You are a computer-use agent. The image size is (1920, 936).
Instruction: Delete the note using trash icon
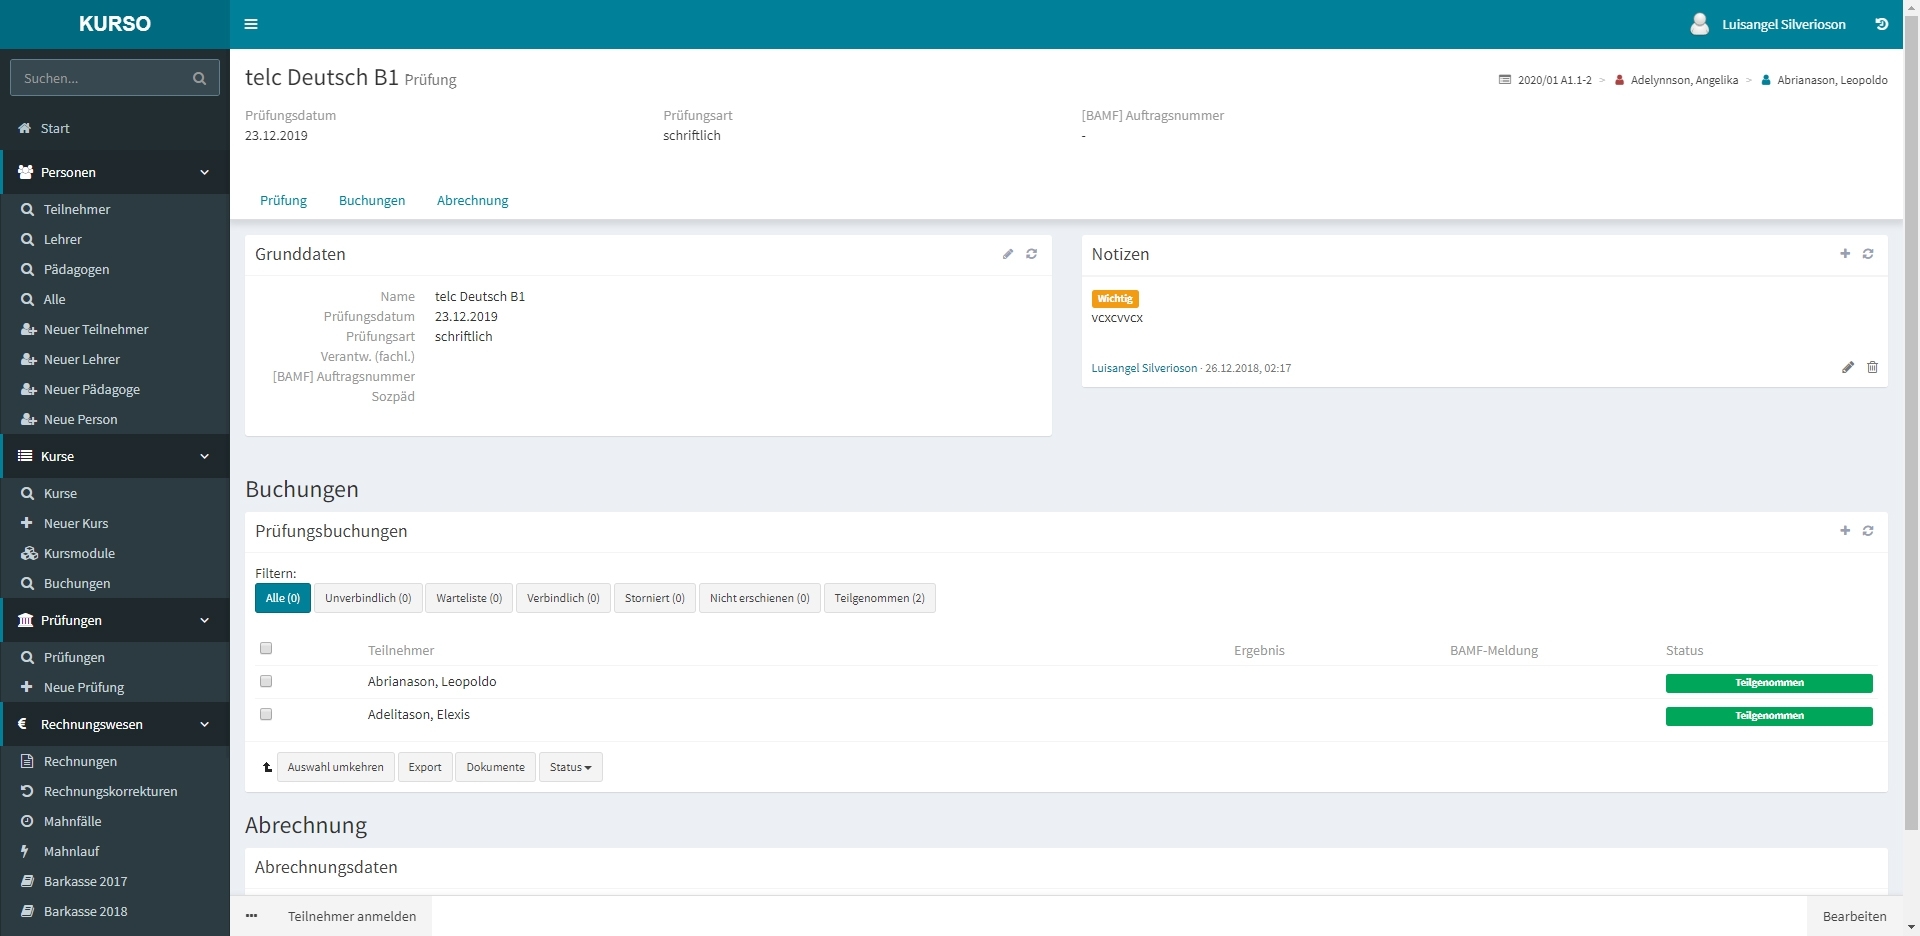click(x=1872, y=367)
